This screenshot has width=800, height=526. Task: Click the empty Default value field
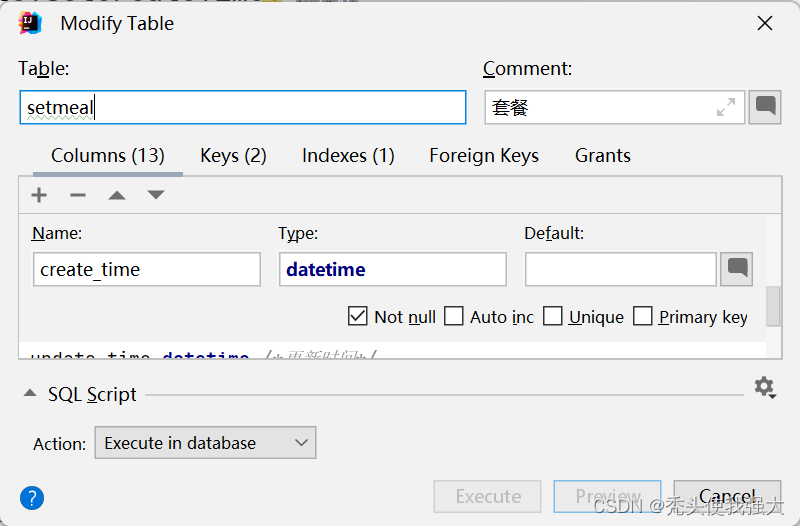(620, 269)
